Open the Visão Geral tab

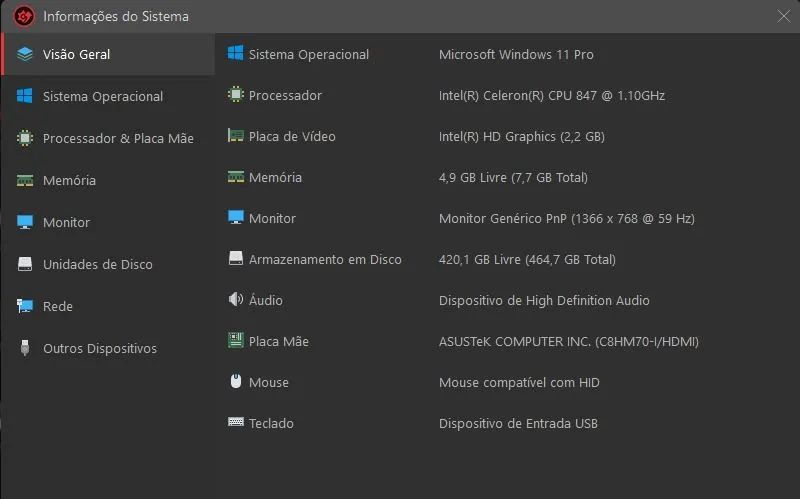[x=108, y=55]
